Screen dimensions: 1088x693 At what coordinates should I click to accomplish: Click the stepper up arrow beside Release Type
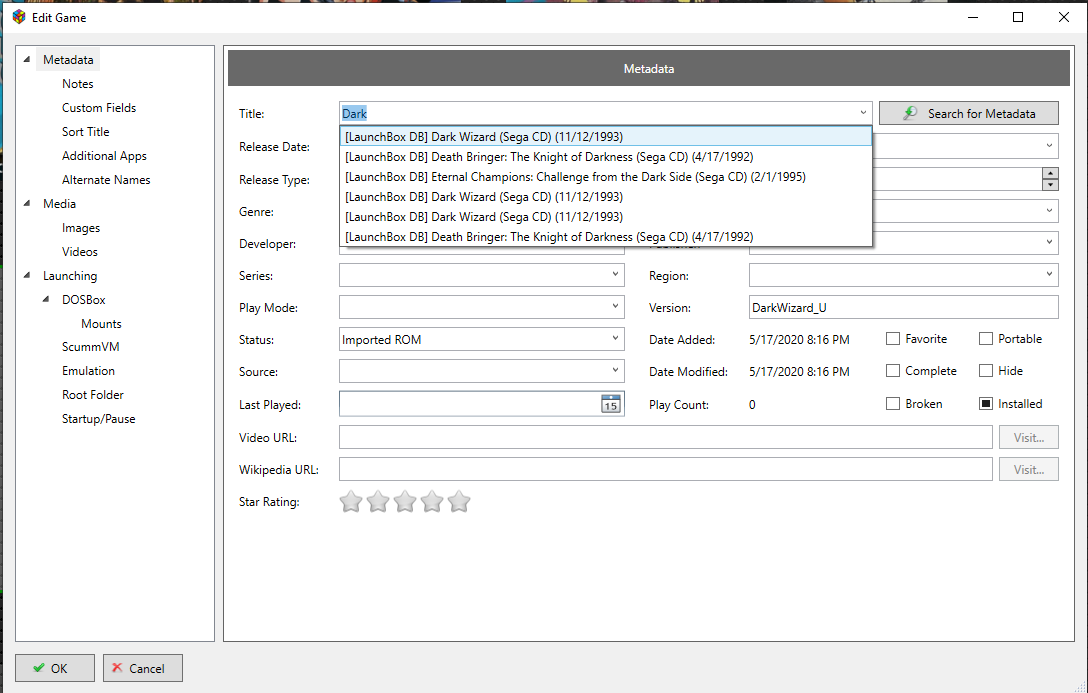point(1050,173)
